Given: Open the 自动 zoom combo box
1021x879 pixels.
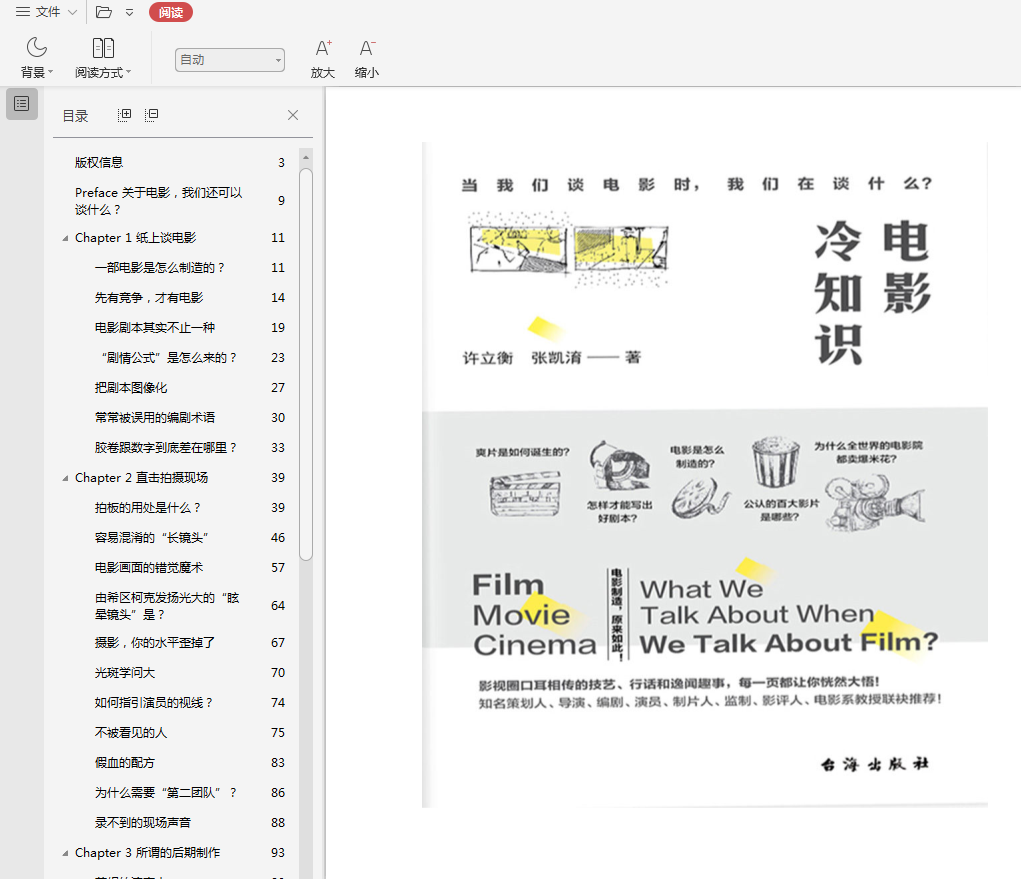Looking at the screenshot, I should [229, 60].
